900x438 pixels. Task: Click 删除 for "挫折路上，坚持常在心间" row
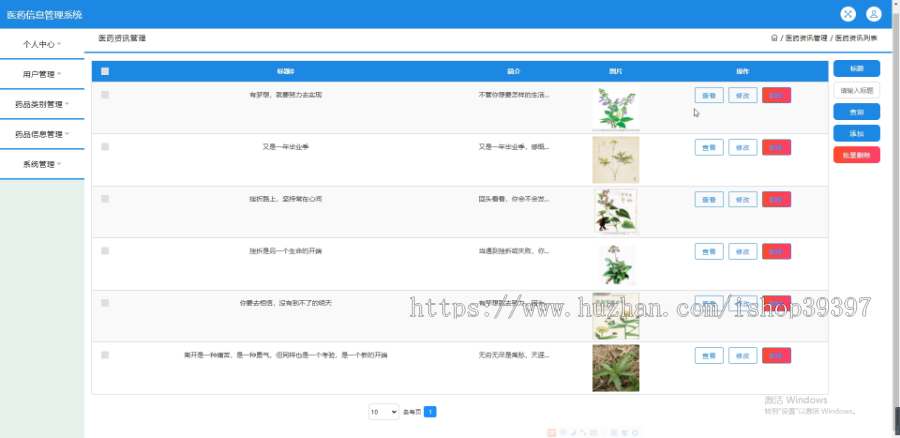tap(777, 199)
